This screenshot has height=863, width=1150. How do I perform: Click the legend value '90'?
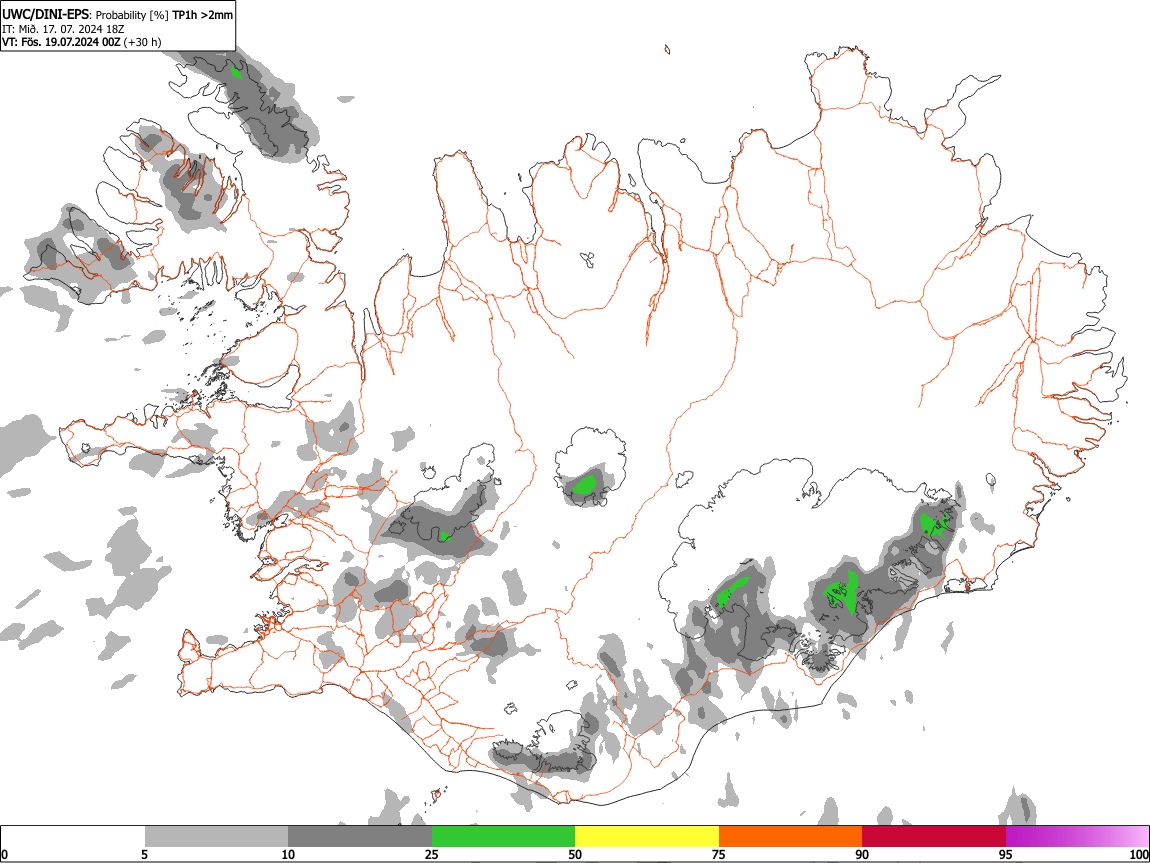pos(862,854)
